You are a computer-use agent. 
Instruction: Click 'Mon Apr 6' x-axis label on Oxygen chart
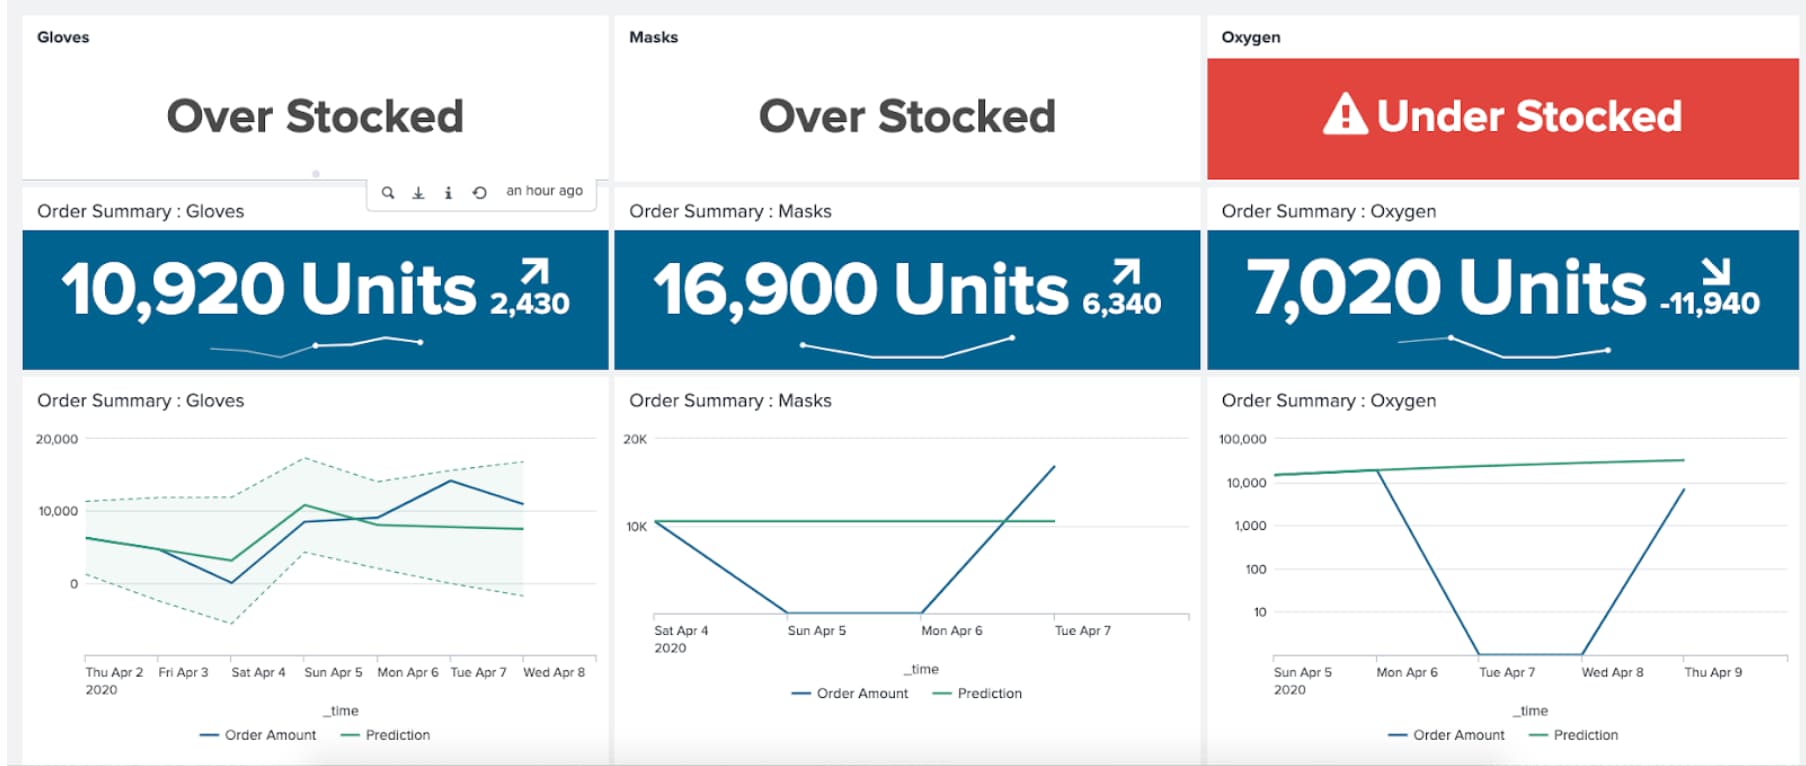[1407, 672]
